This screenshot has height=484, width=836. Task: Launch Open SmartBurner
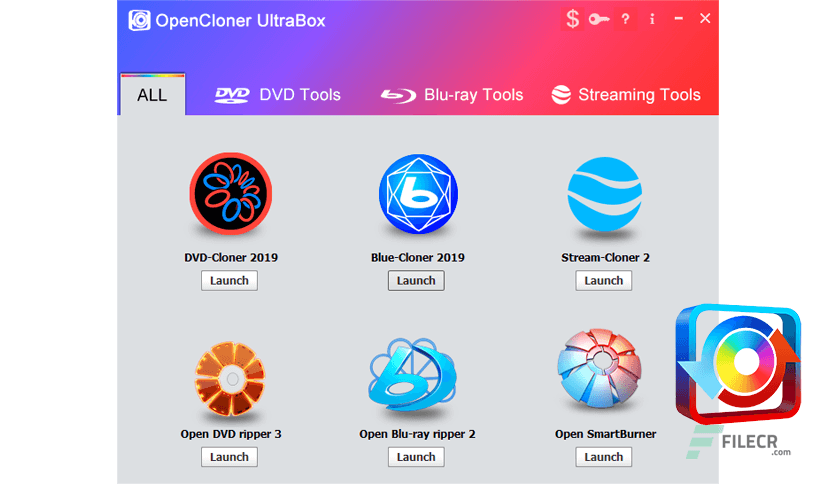[x=604, y=457]
